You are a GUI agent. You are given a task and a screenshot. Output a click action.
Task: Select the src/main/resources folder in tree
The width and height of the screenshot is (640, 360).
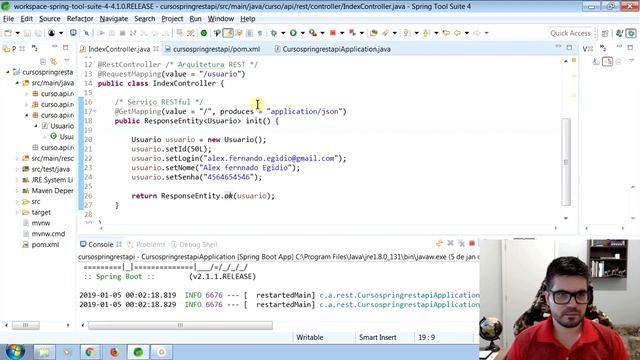pyautogui.click(x=52, y=158)
